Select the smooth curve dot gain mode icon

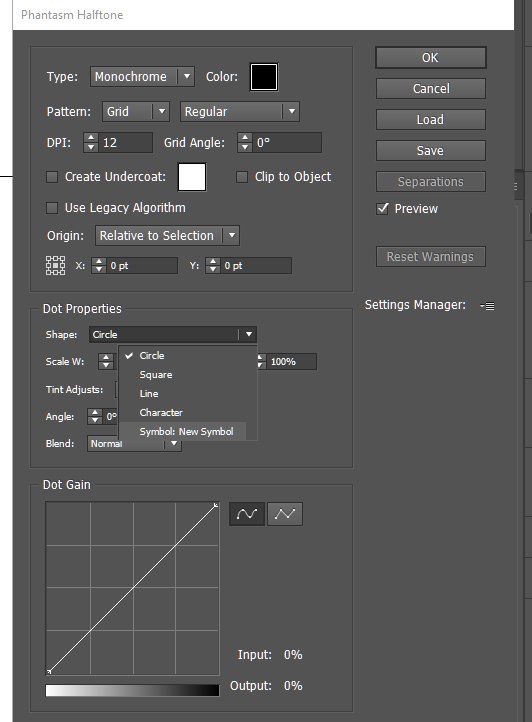247,514
